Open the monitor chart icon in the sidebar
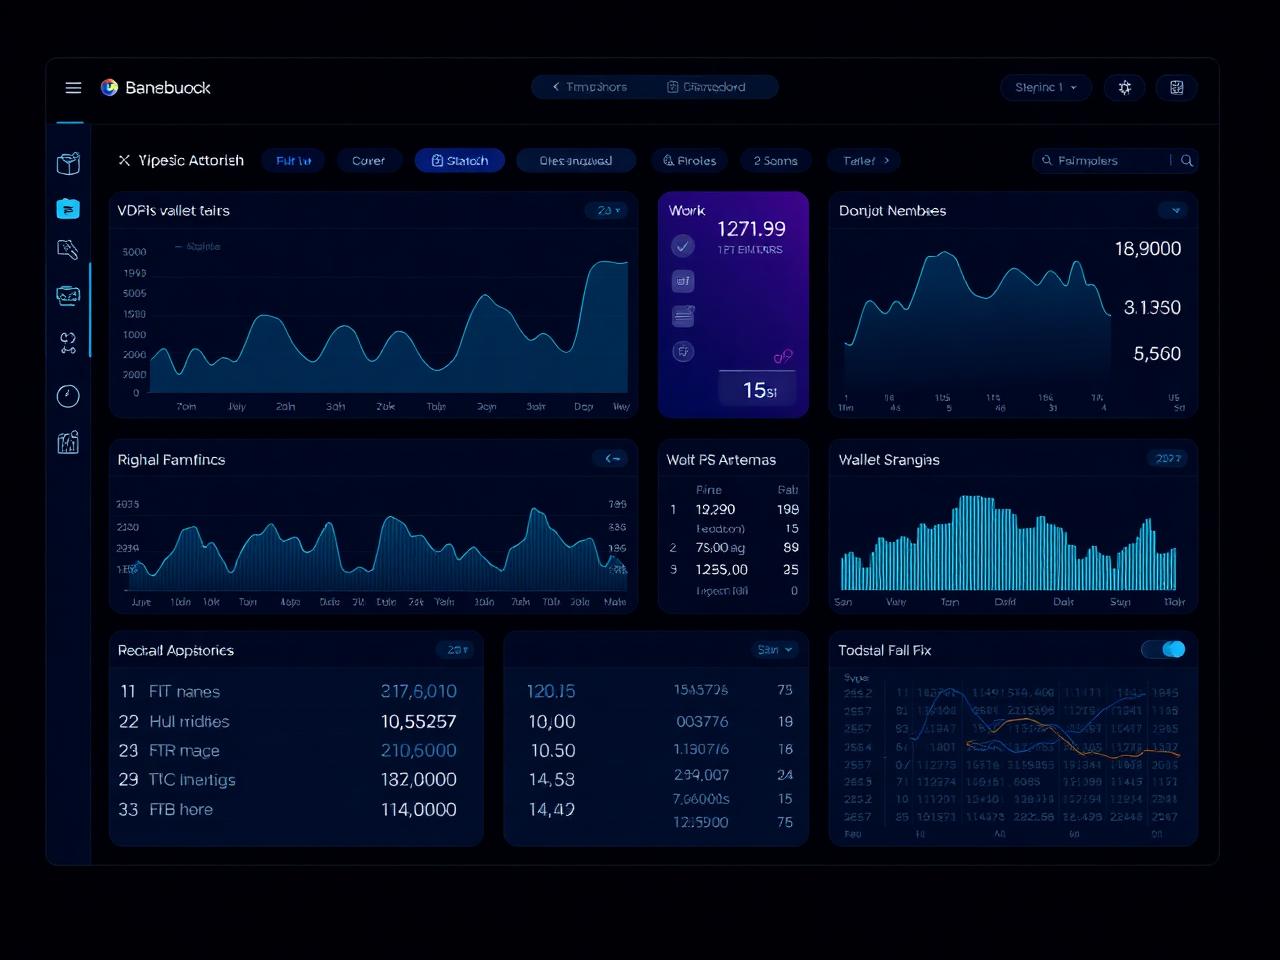 68,295
